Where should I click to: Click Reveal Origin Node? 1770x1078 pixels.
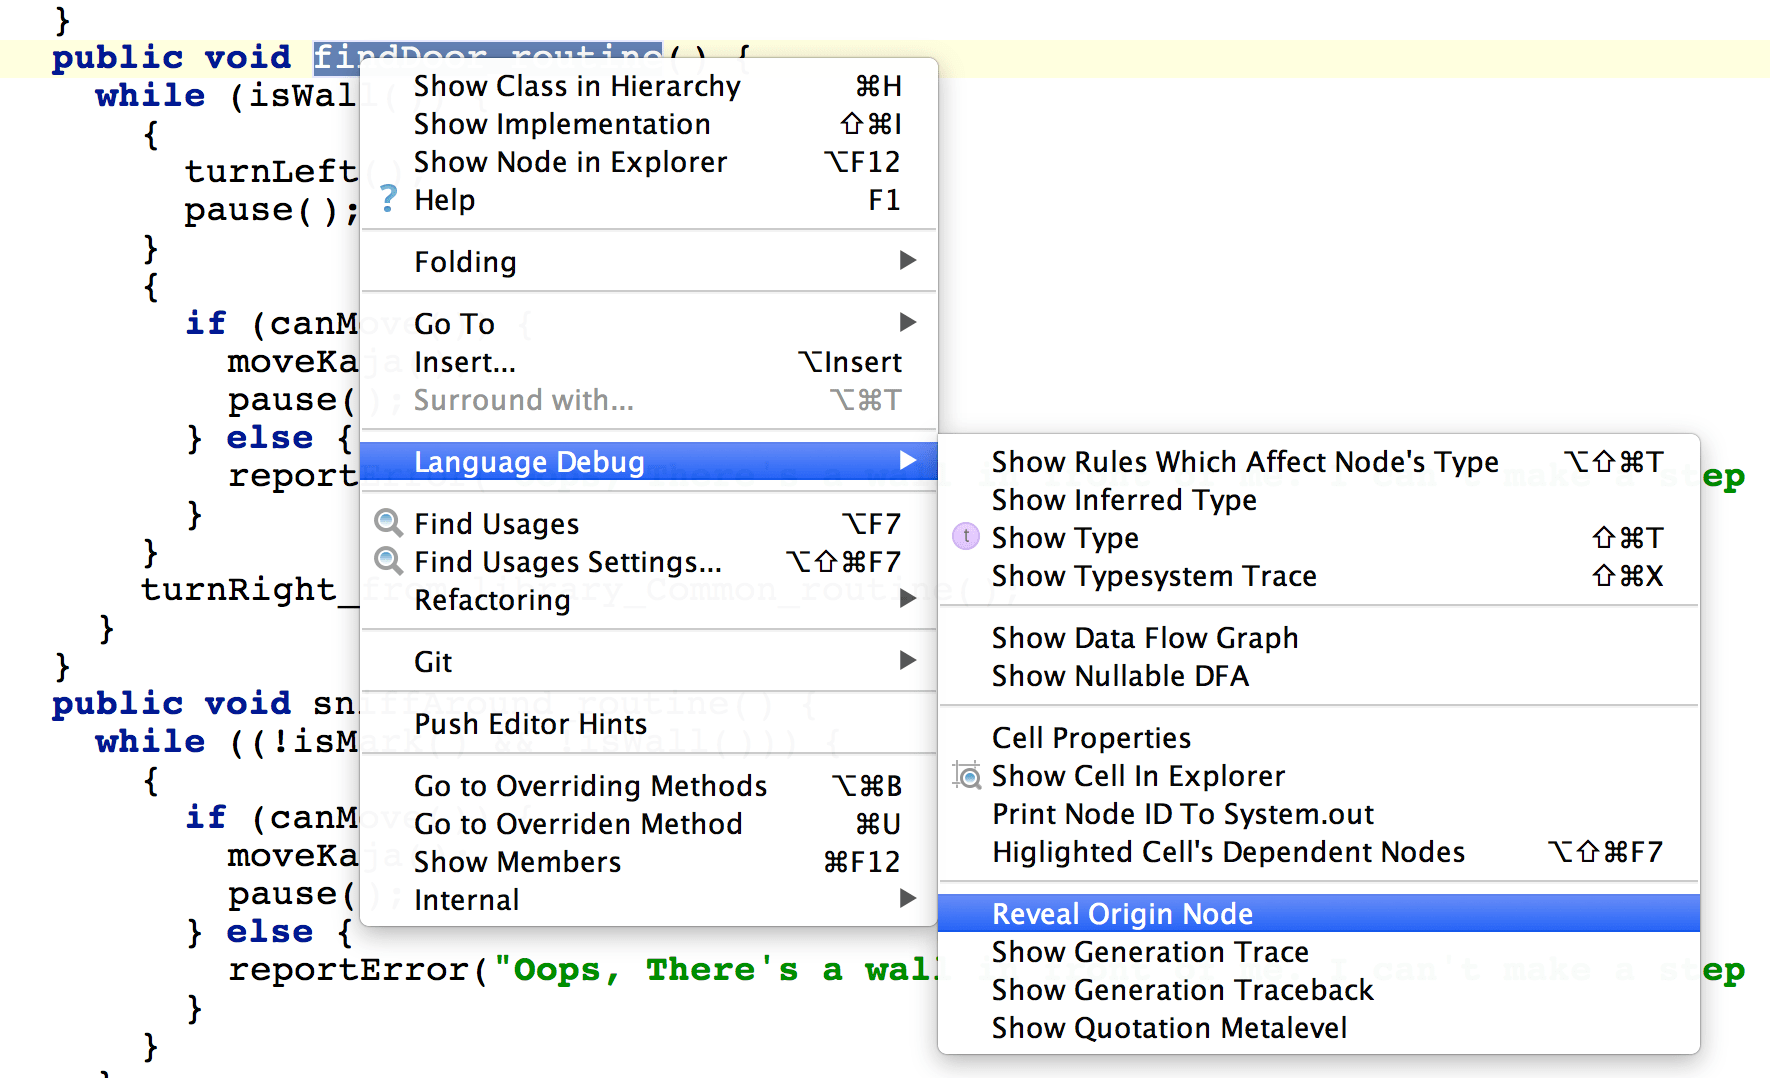point(1122,914)
